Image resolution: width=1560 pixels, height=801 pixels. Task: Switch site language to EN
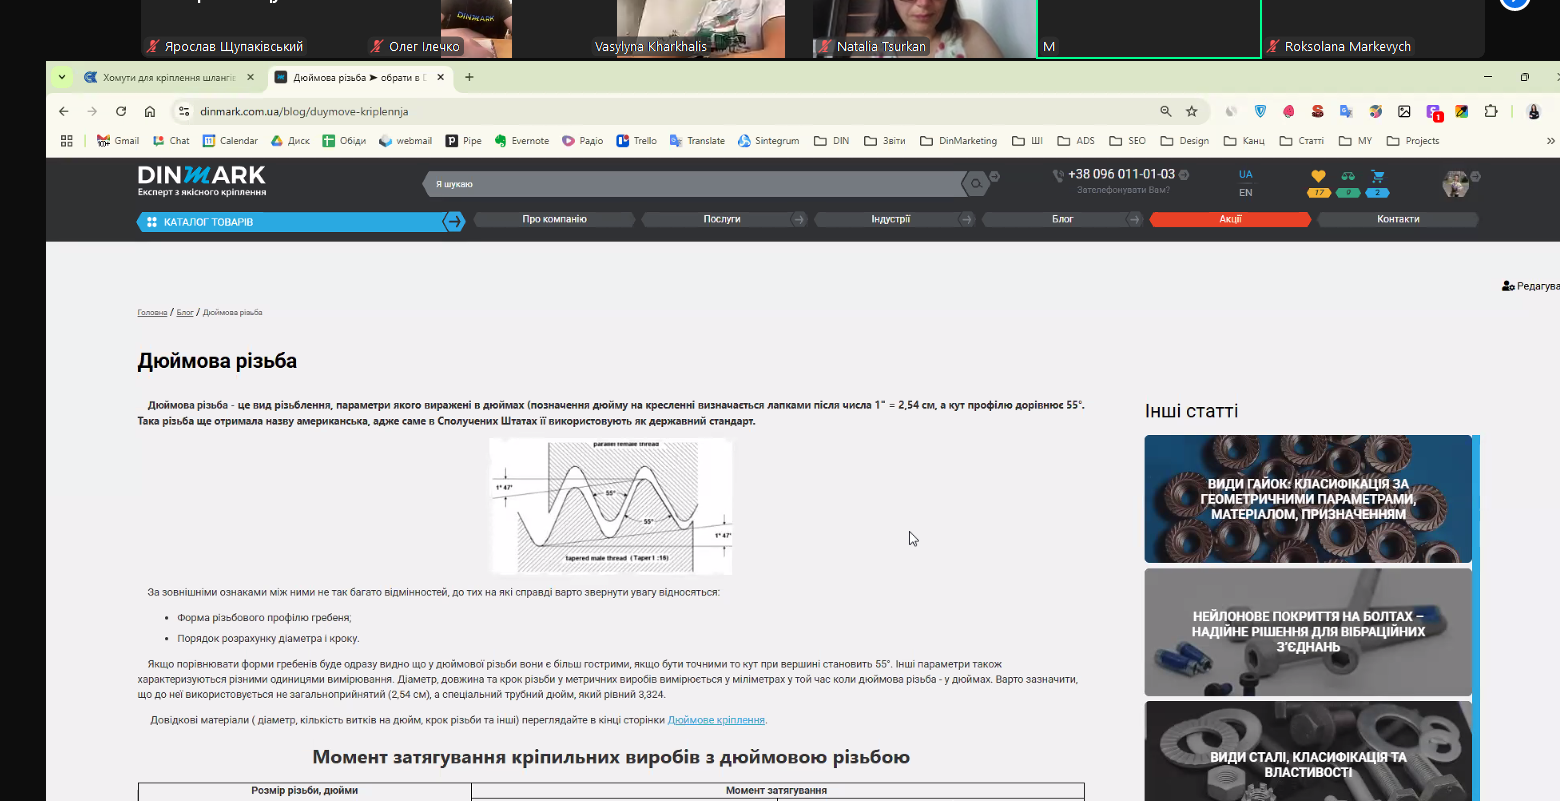coord(1245,192)
